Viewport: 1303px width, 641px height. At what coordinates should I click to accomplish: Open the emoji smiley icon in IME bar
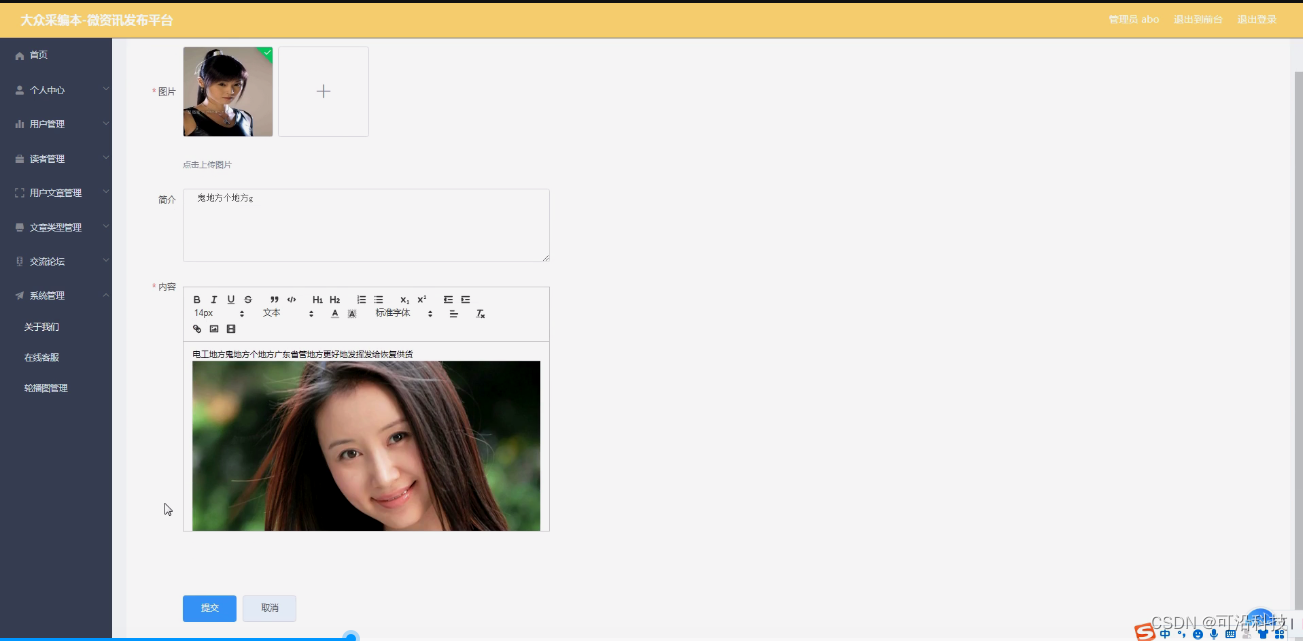1198,633
